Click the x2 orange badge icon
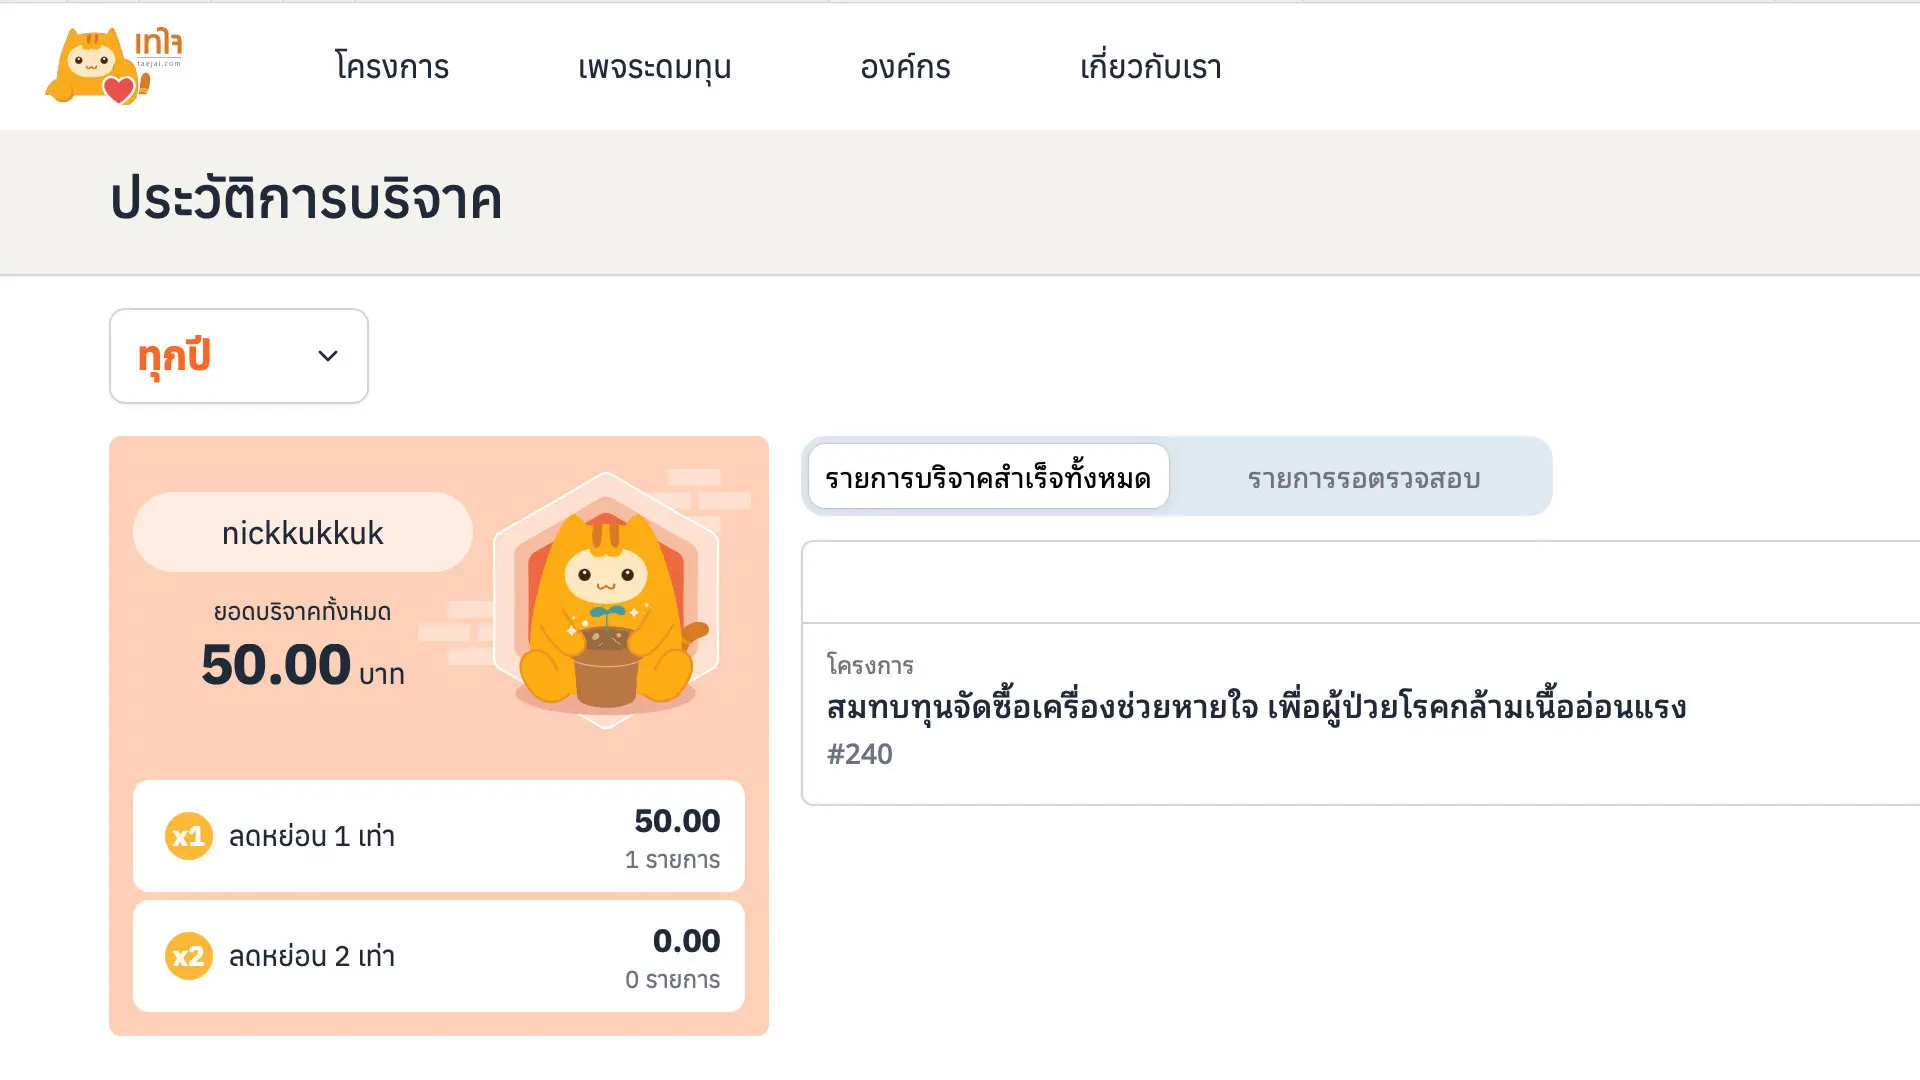This screenshot has width=1920, height=1080. [x=188, y=956]
